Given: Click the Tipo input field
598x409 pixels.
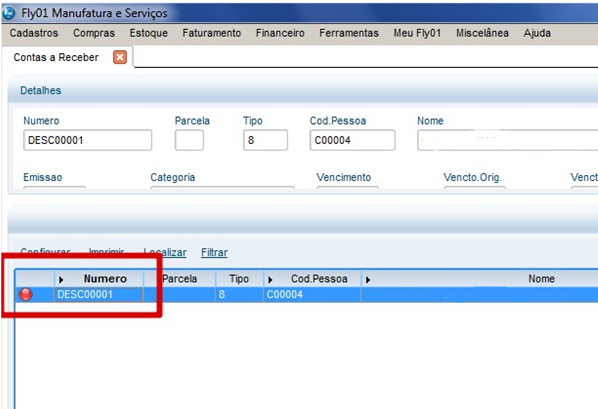Looking at the screenshot, I should [265, 140].
